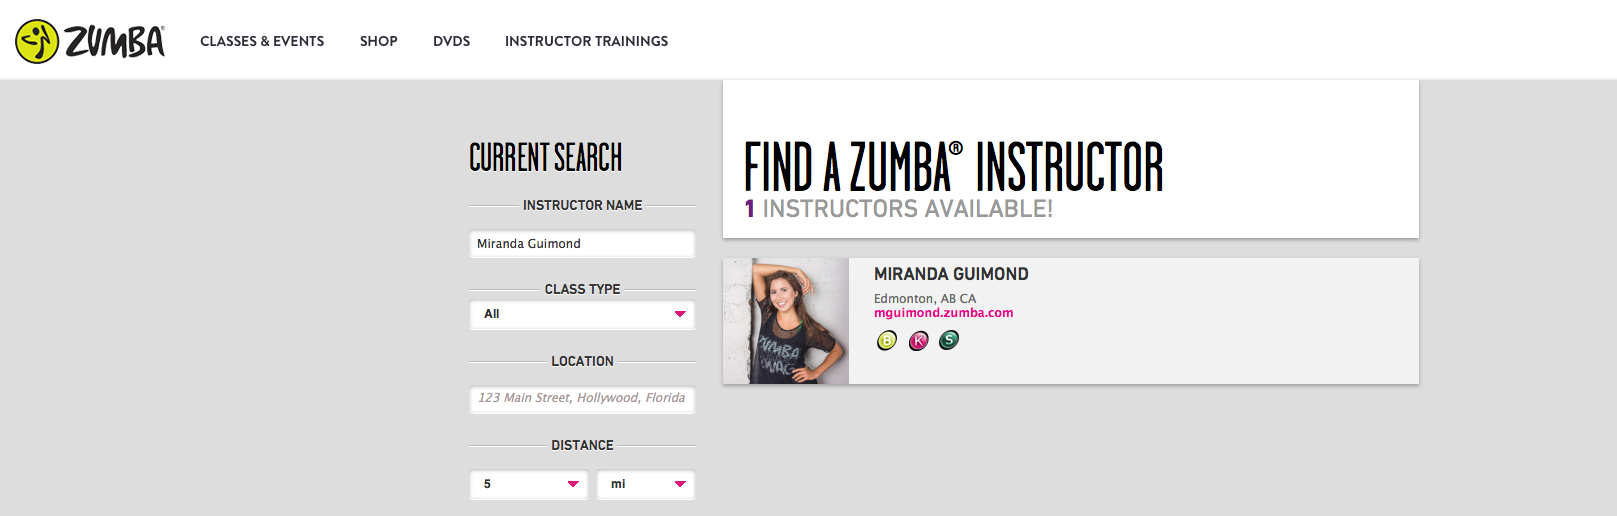This screenshot has width=1617, height=516.
Task: Open the distance unit dropdown showing mi
Action: click(646, 484)
